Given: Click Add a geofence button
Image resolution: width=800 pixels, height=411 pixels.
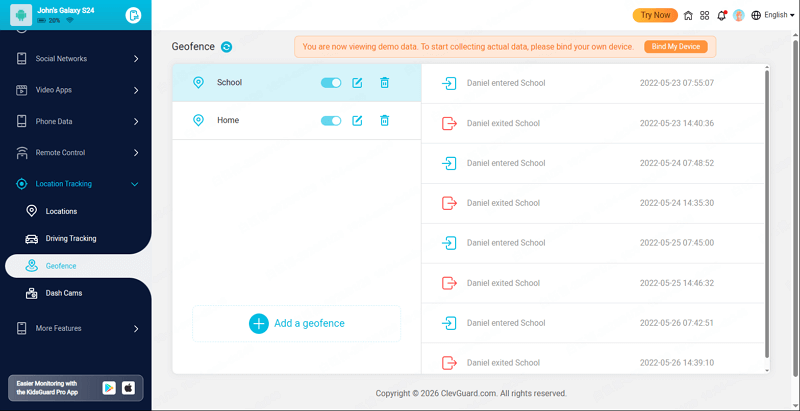Looking at the screenshot, I should (296, 323).
